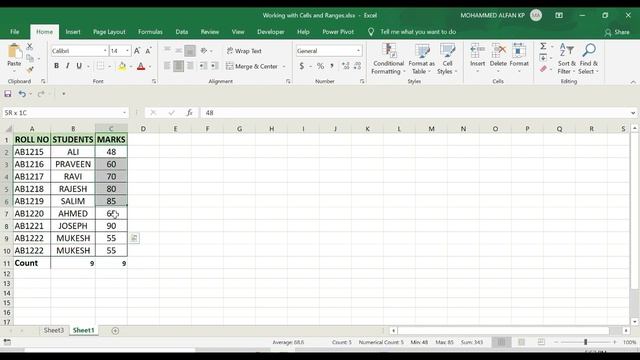Select cell with PRAVEEN
This screenshot has height=360, width=640.
(73, 164)
